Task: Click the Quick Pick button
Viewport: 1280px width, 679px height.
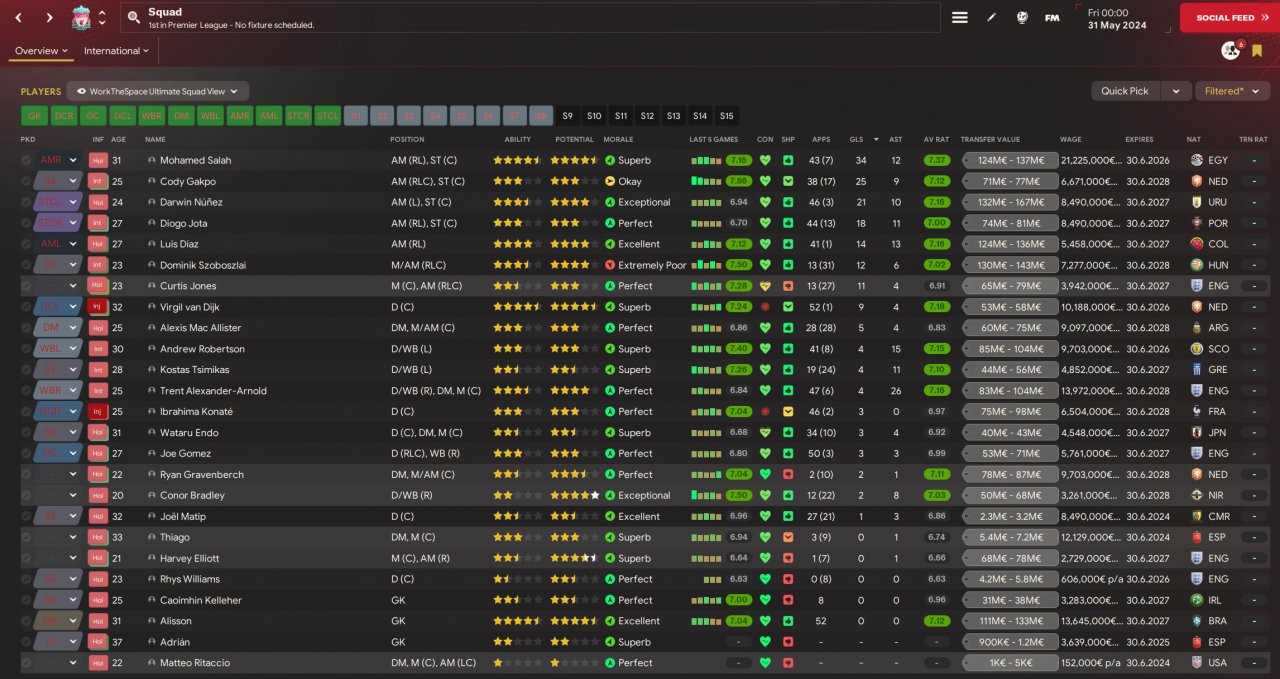Action: (x=1125, y=91)
